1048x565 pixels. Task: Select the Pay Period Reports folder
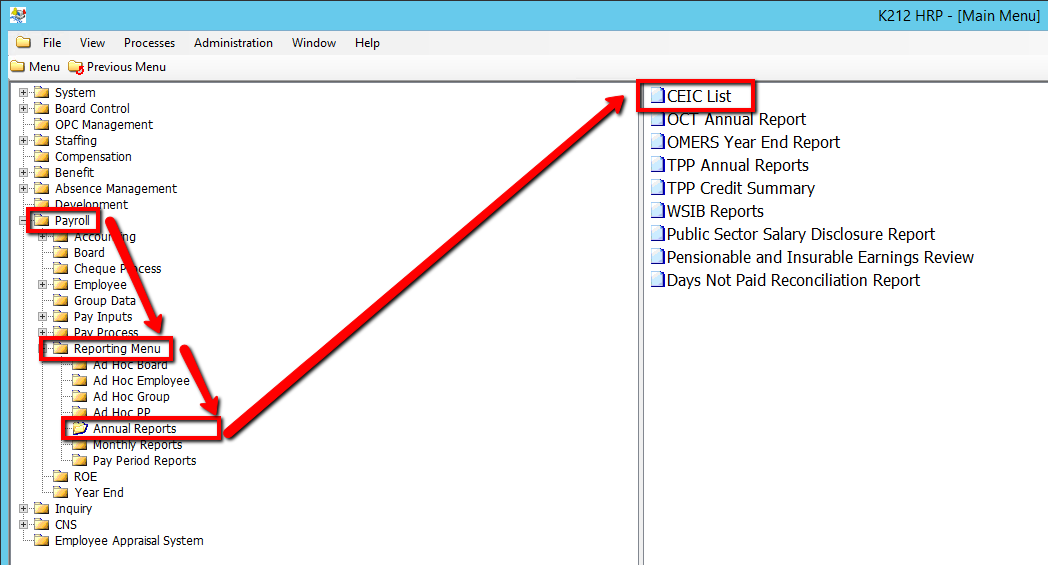144,461
